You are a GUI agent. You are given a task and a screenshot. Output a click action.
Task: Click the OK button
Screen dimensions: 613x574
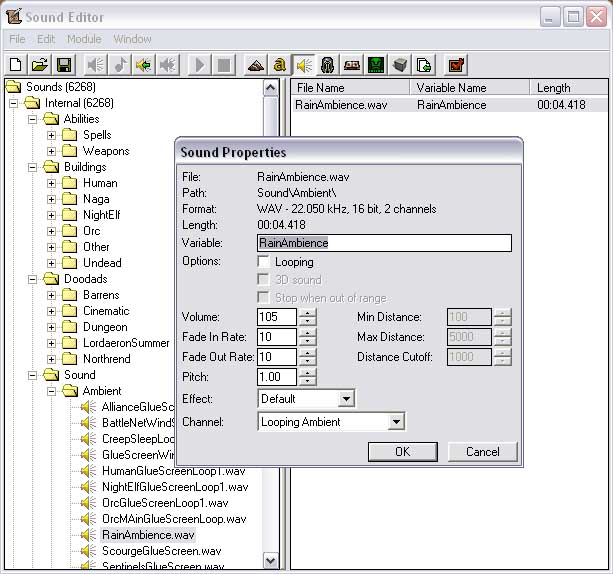pyautogui.click(x=403, y=452)
